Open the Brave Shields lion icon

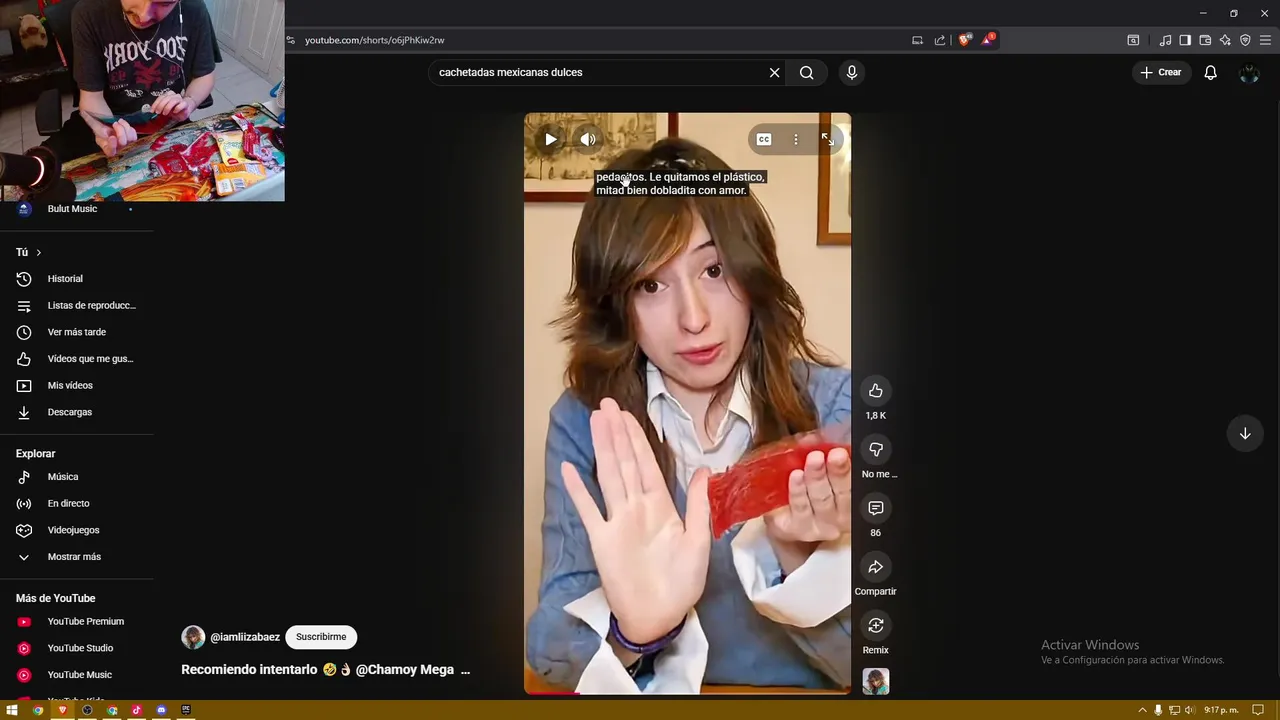coord(965,40)
